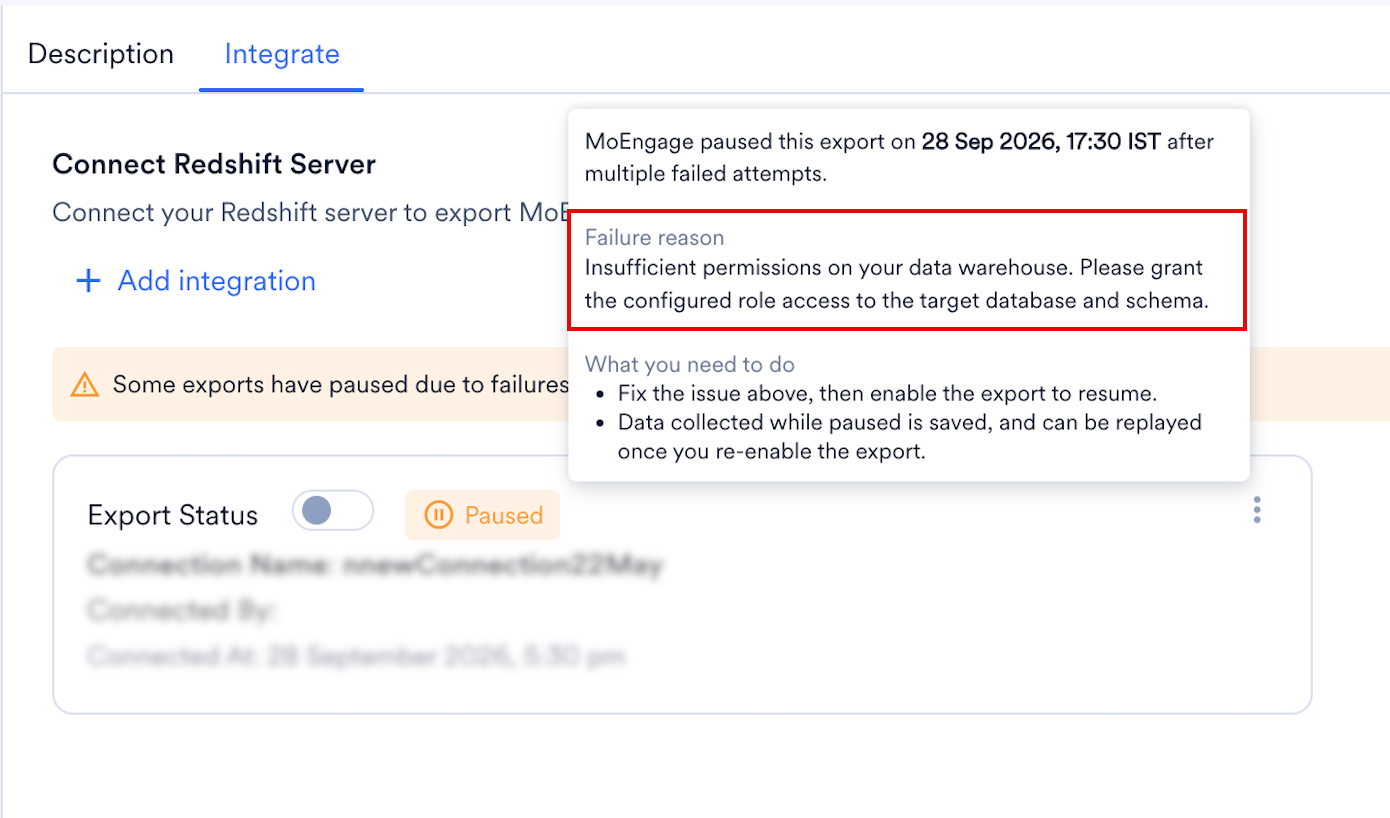Click the '28 Sep 2026, 17:30 IST' timestamp

pyautogui.click(x=1041, y=142)
